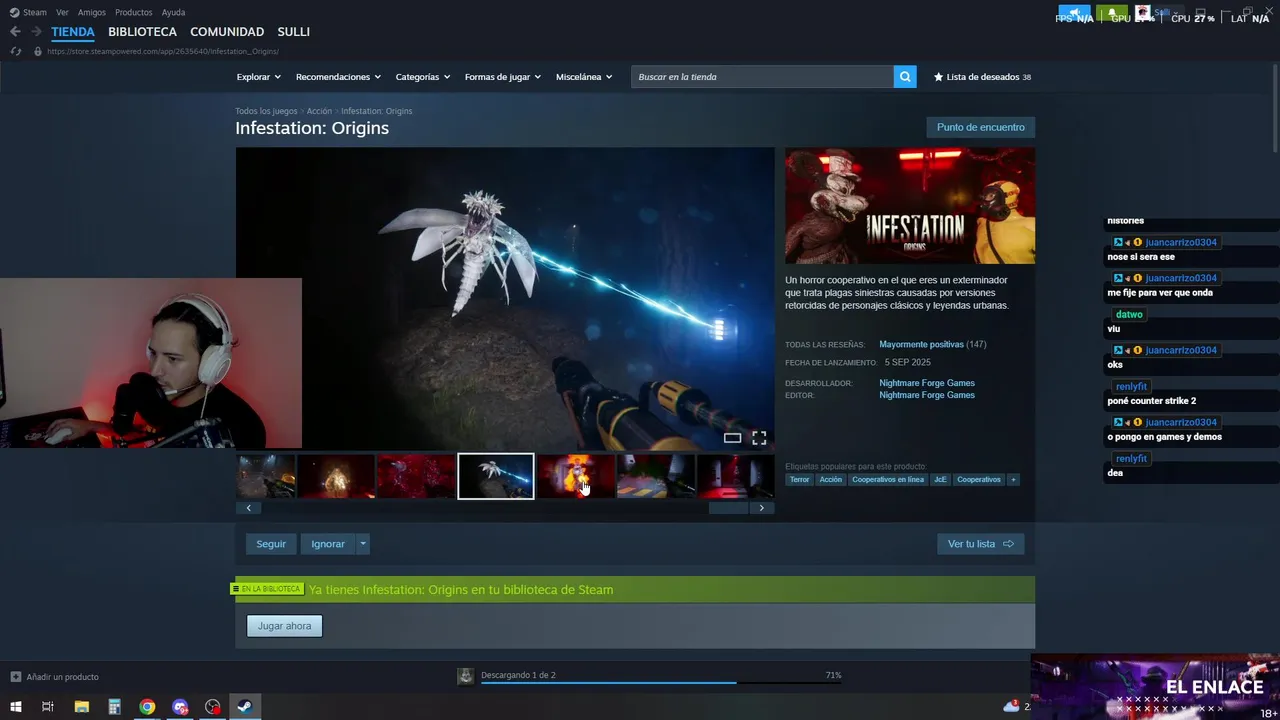Image resolution: width=1280 pixels, height=720 pixels.
Task: Expand the Explorar dropdown
Action: (x=259, y=77)
